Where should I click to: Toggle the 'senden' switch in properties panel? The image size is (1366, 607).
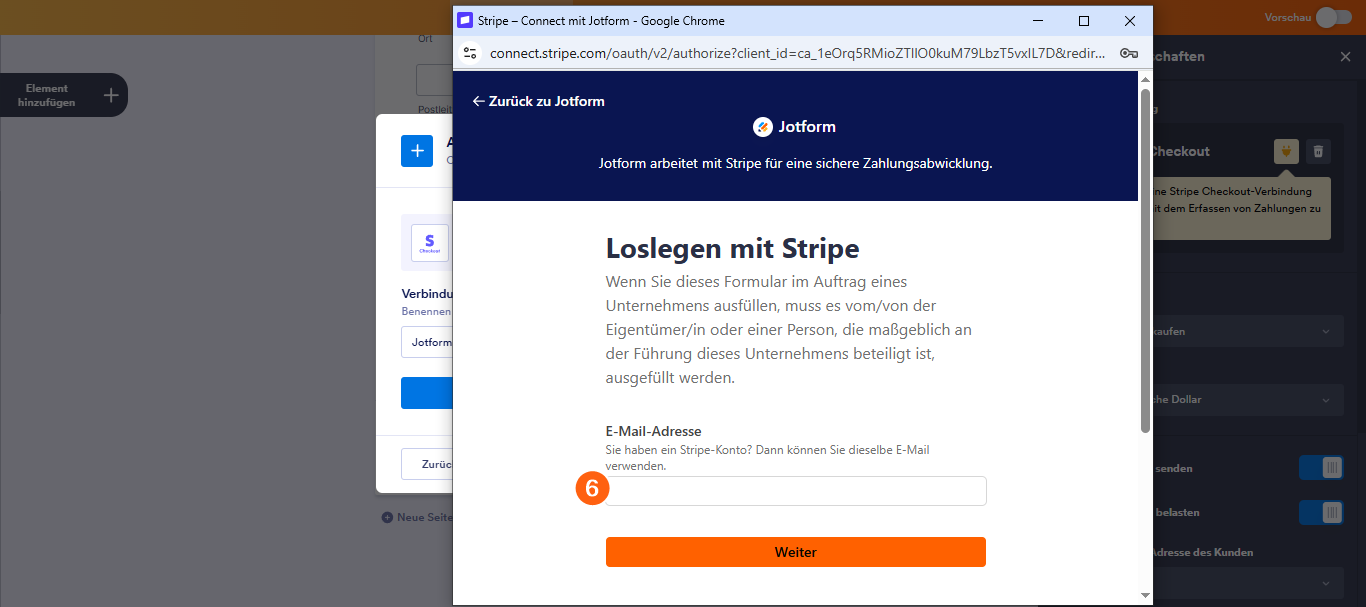(x=1320, y=468)
